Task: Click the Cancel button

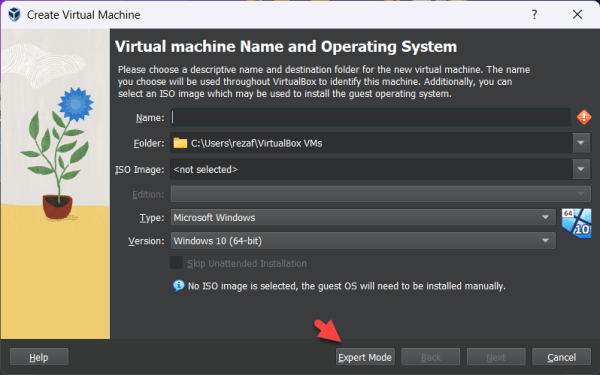Action: [561, 357]
